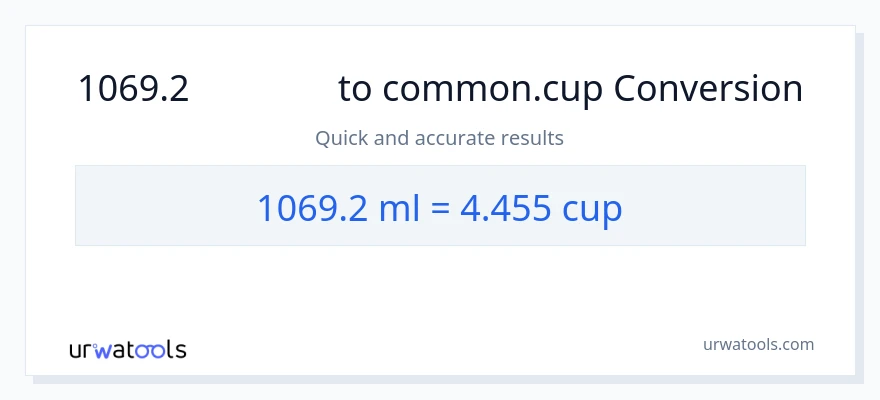Open the urwatools.com link
The width and height of the screenshot is (880, 400).
tap(757, 344)
